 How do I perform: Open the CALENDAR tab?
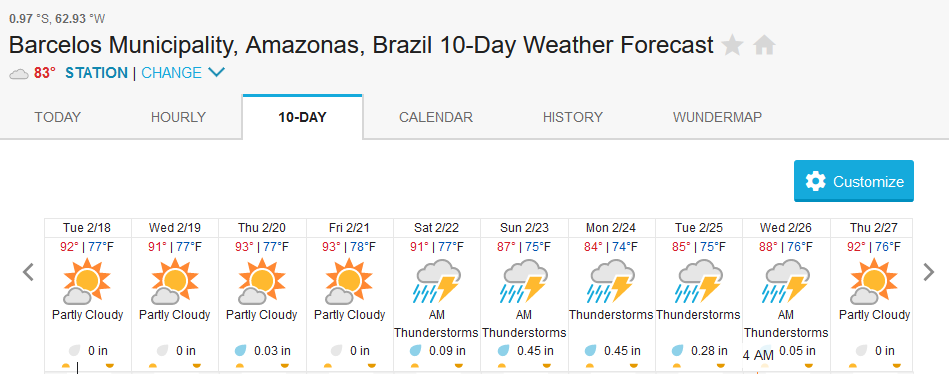coord(436,117)
